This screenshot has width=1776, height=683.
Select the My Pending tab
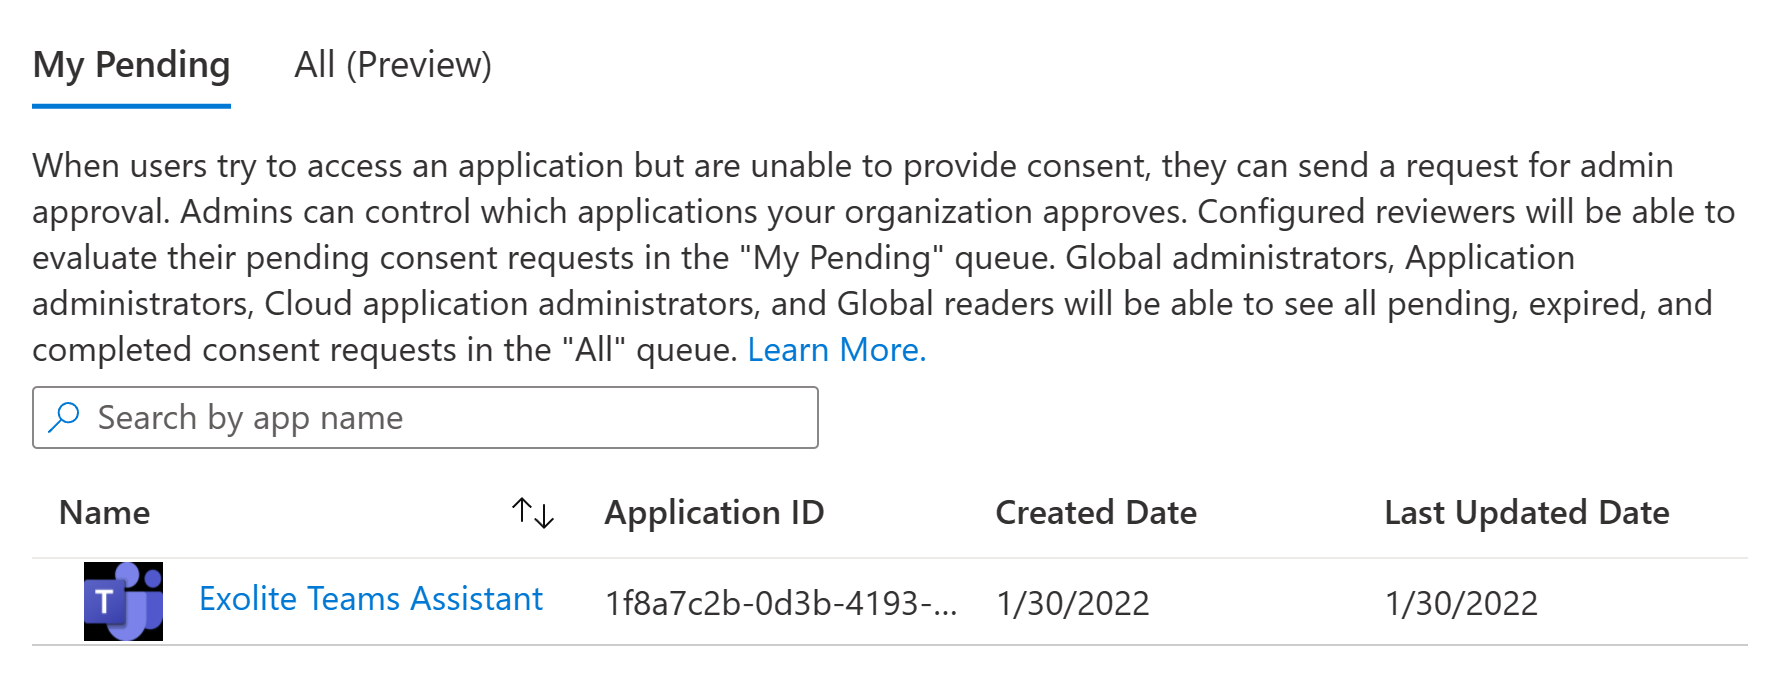(131, 66)
